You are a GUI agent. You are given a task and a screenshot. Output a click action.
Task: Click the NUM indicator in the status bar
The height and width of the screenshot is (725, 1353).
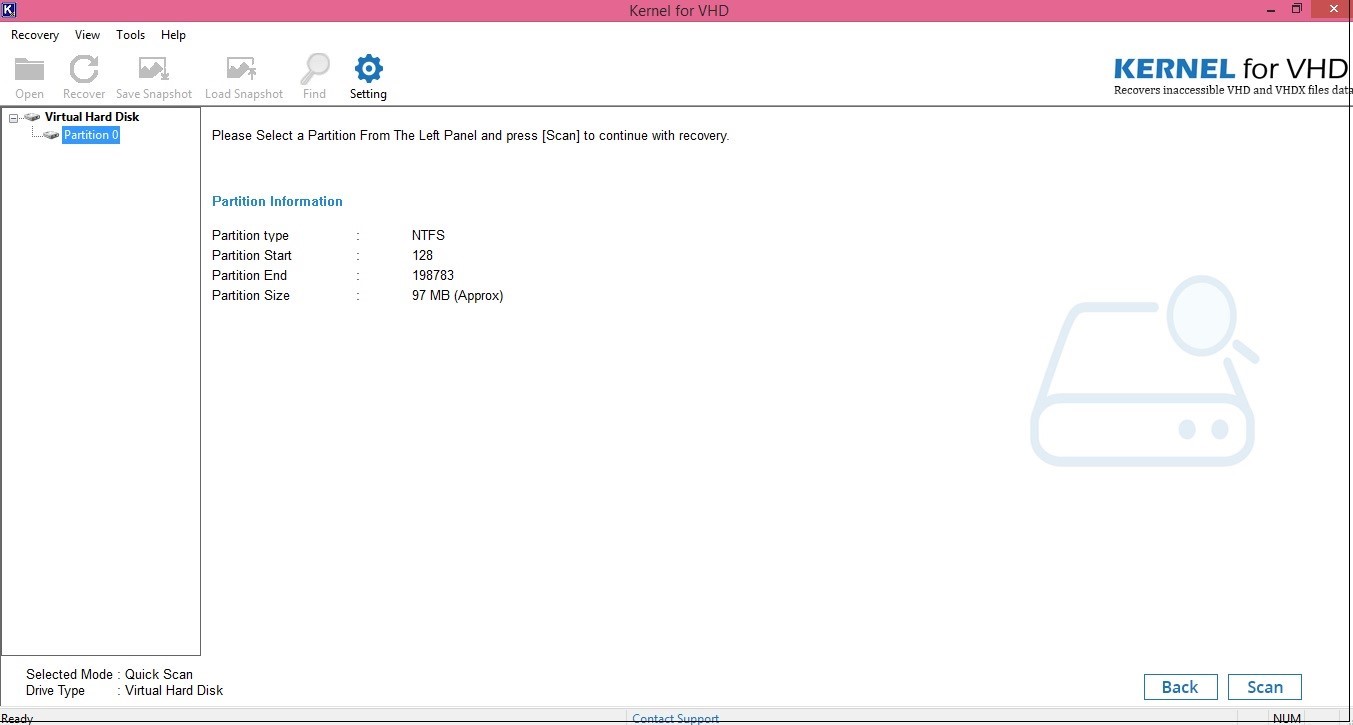[1287, 718]
